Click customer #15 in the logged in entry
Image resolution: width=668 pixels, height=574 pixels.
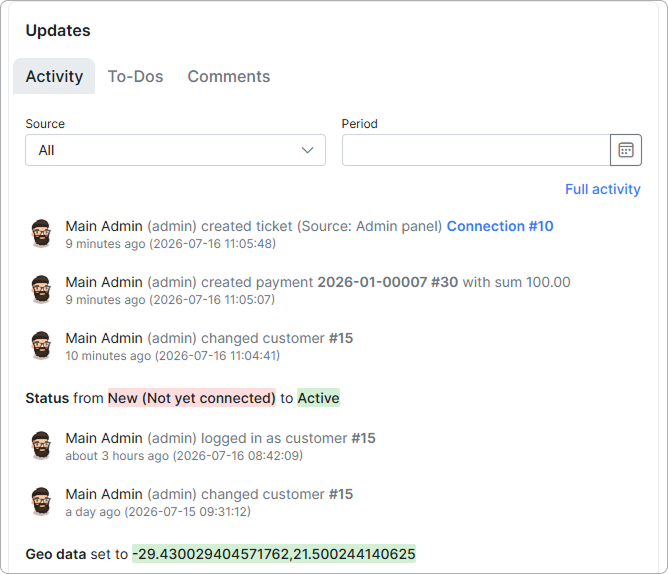pos(363,438)
